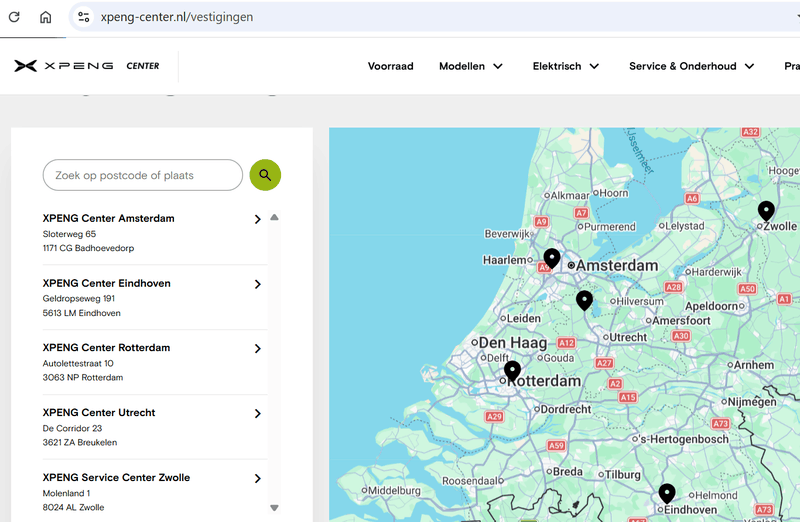Select the map pin at Rotterdam
The image size is (800, 522).
[x=512, y=370]
